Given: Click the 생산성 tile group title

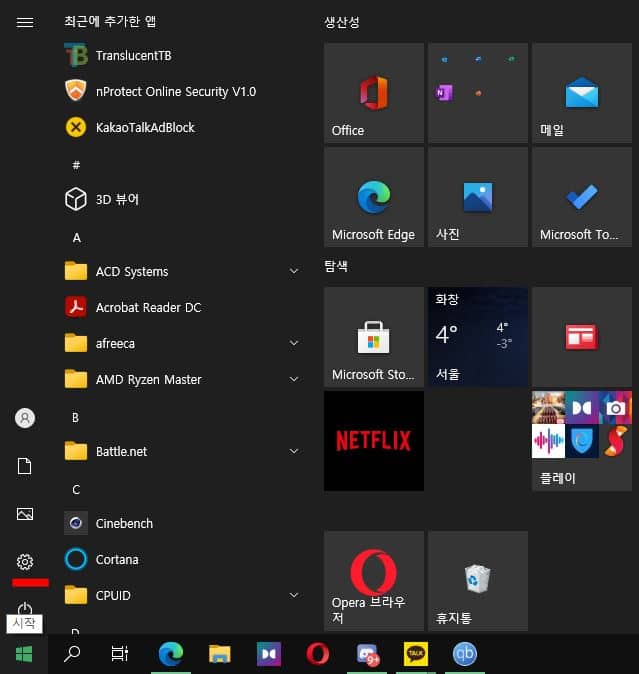Looking at the screenshot, I should [x=342, y=22].
